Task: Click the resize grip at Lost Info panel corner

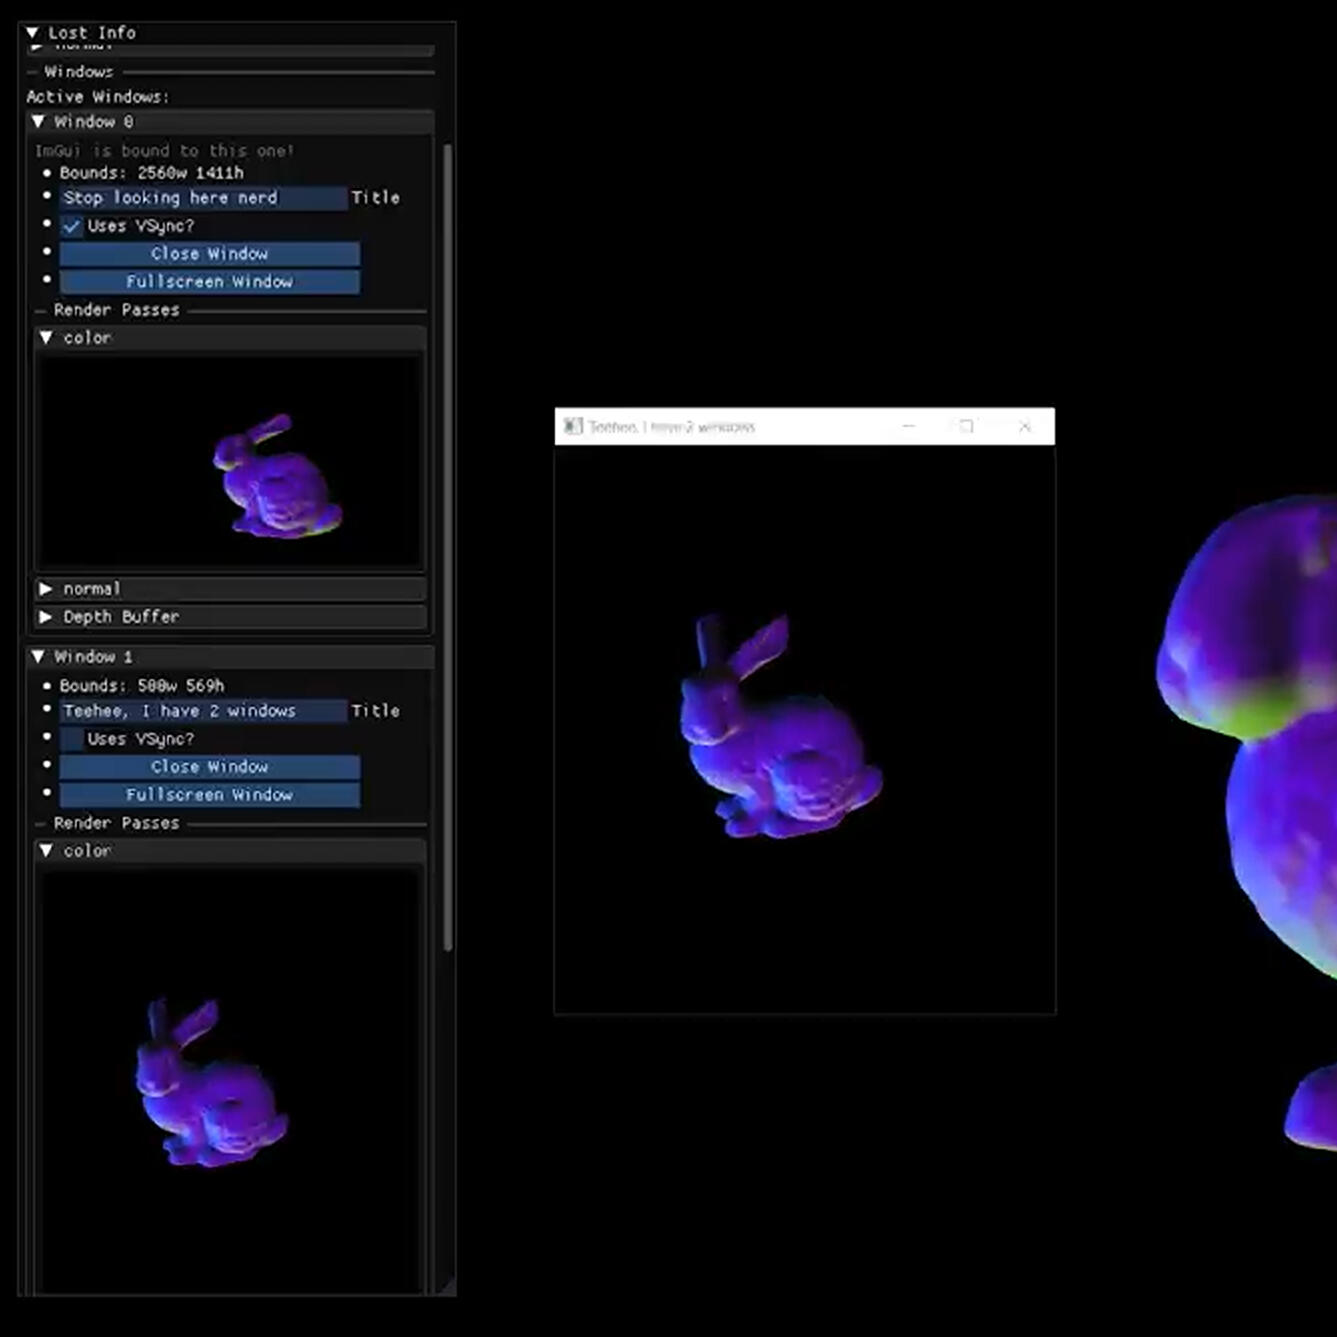Action: 447,1287
